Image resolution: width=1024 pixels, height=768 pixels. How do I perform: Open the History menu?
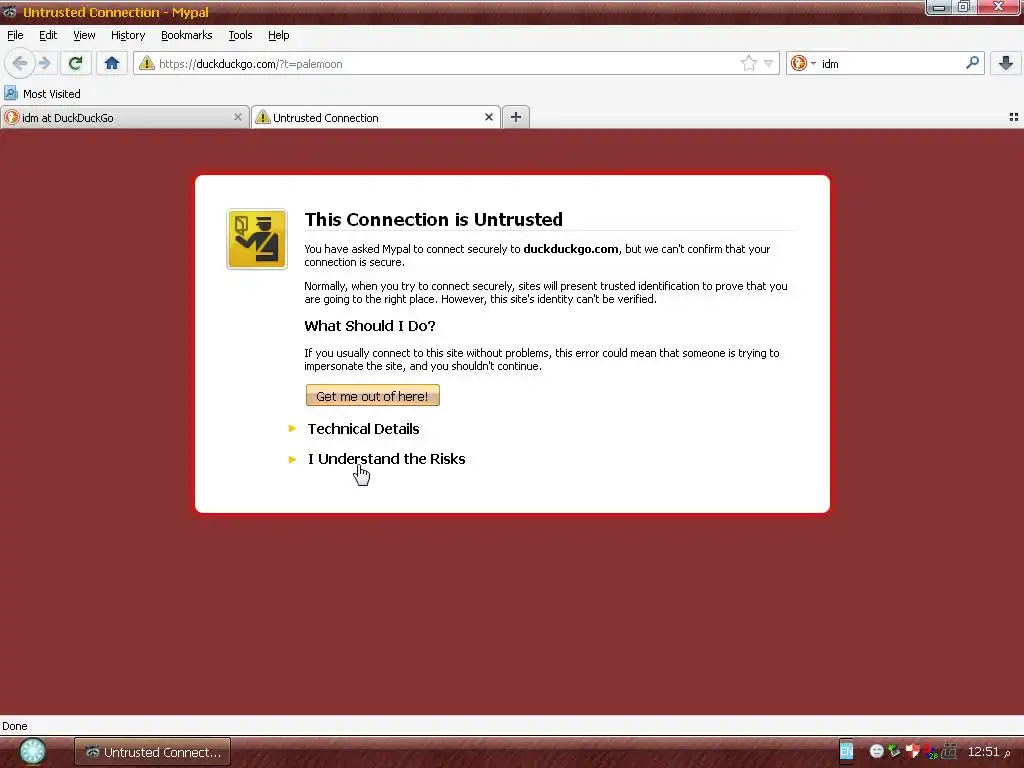point(127,35)
